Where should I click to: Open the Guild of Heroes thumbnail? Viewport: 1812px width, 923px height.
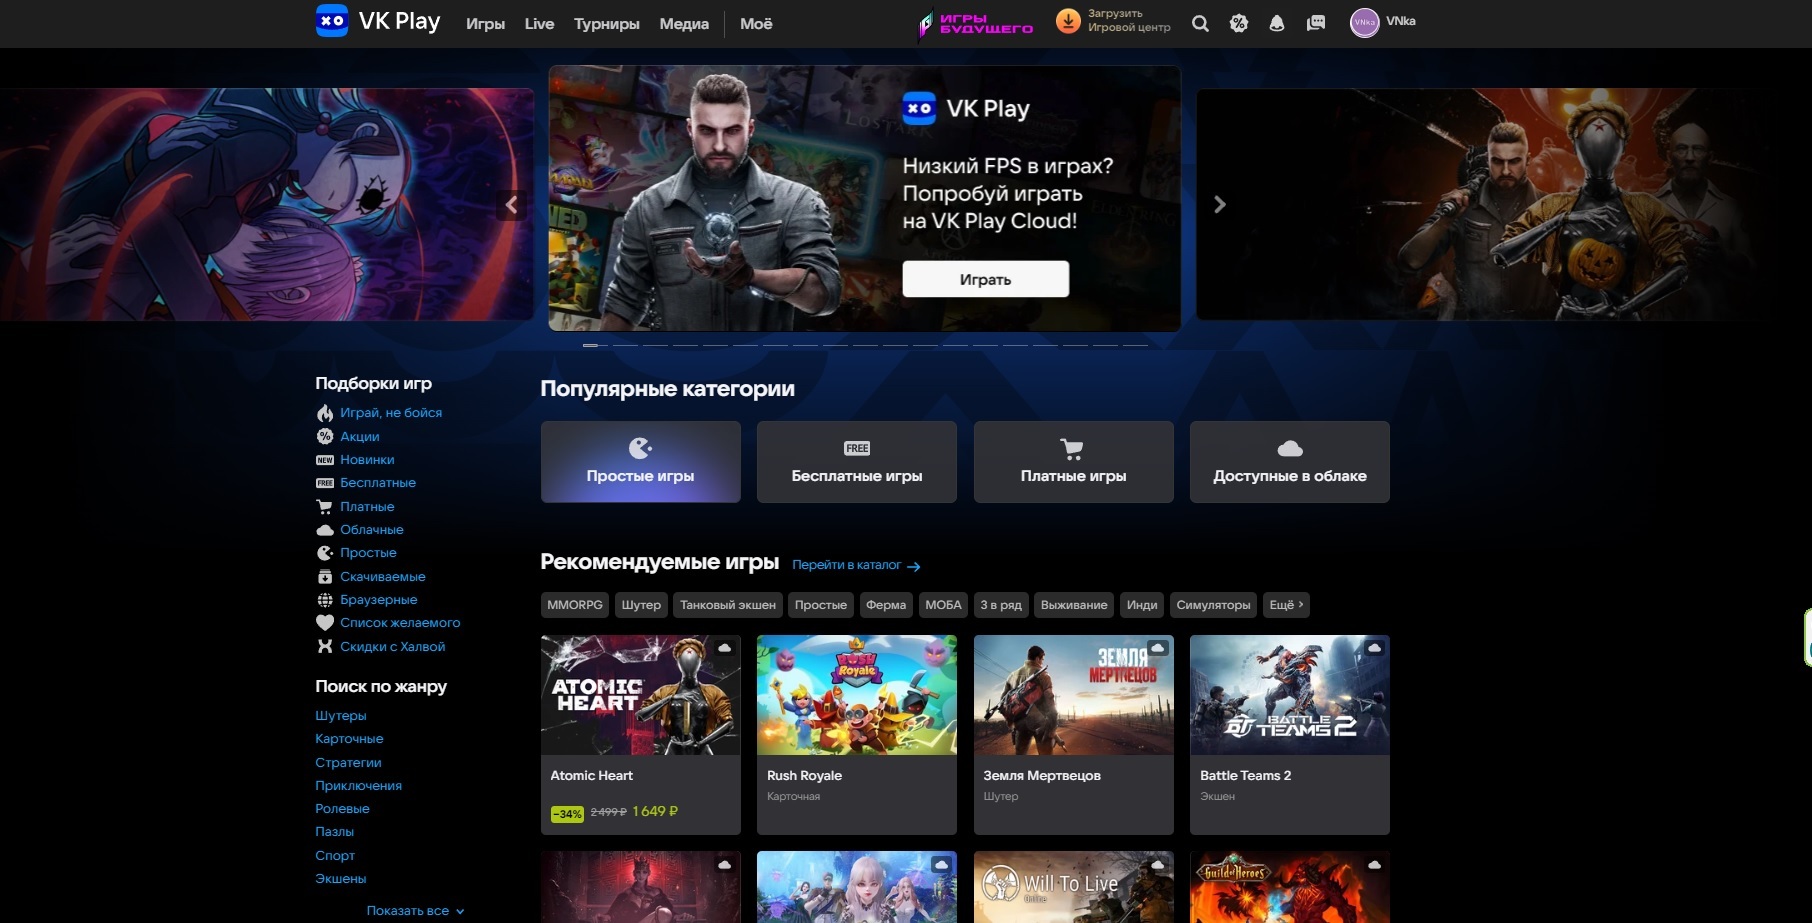click(x=1290, y=887)
